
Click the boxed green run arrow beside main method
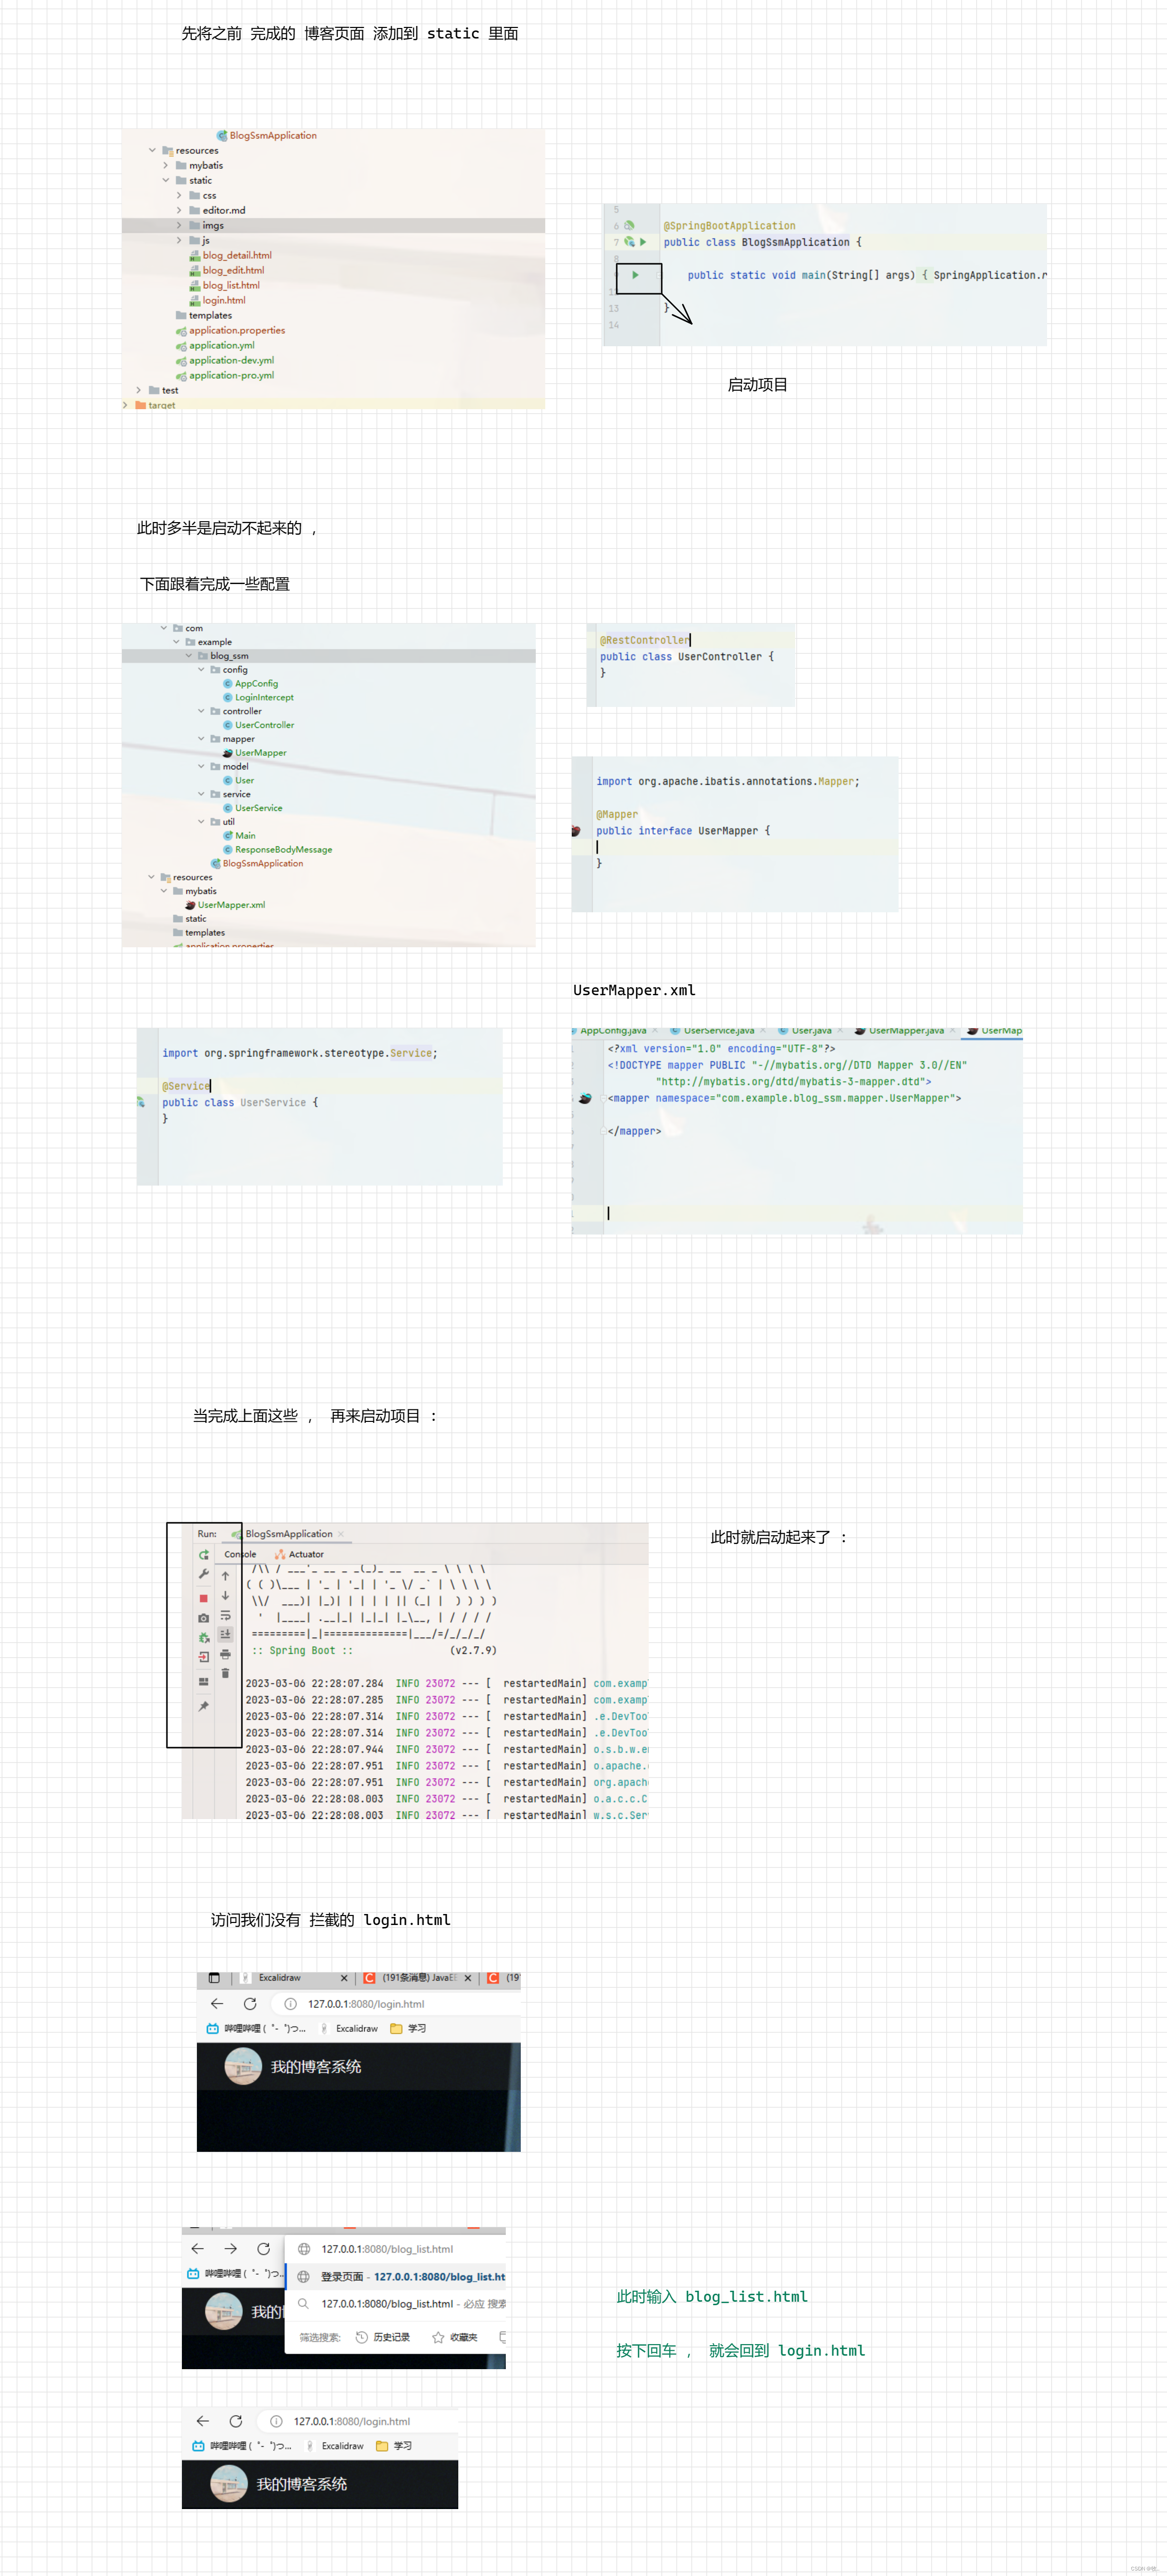(x=635, y=275)
